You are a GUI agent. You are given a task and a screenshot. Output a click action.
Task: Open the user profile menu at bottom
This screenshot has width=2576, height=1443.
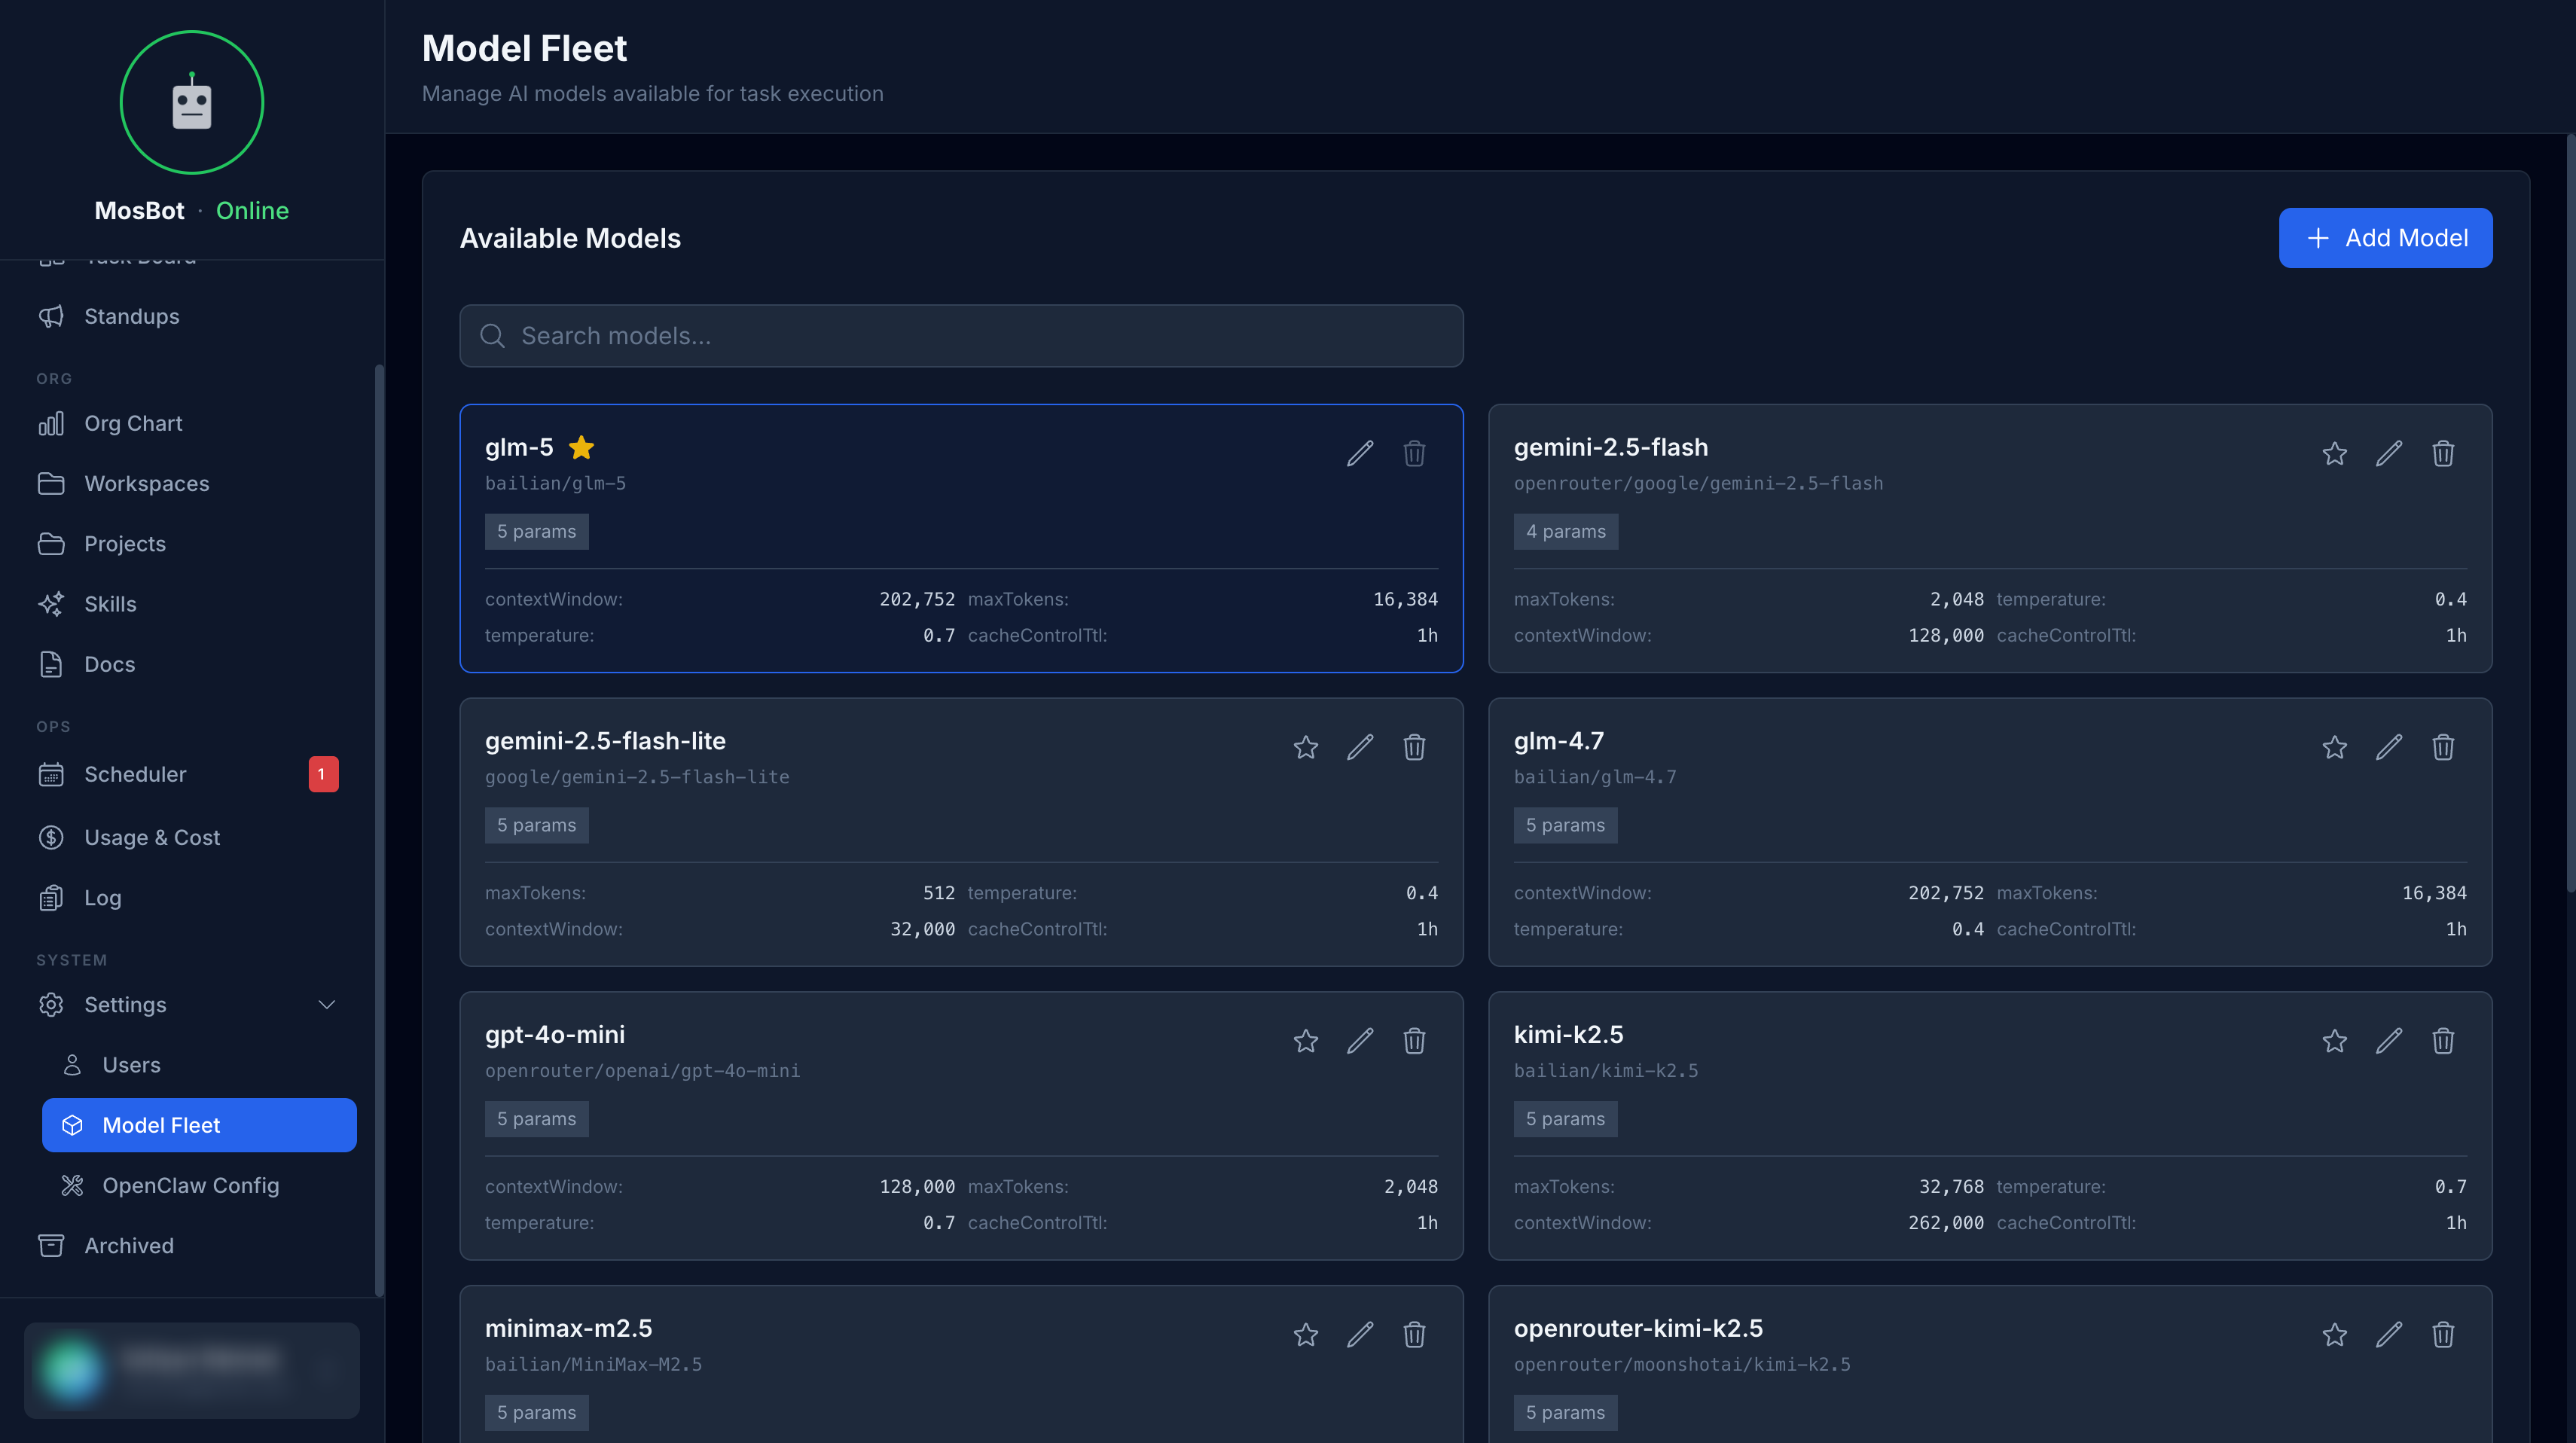pyautogui.click(x=192, y=1369)
